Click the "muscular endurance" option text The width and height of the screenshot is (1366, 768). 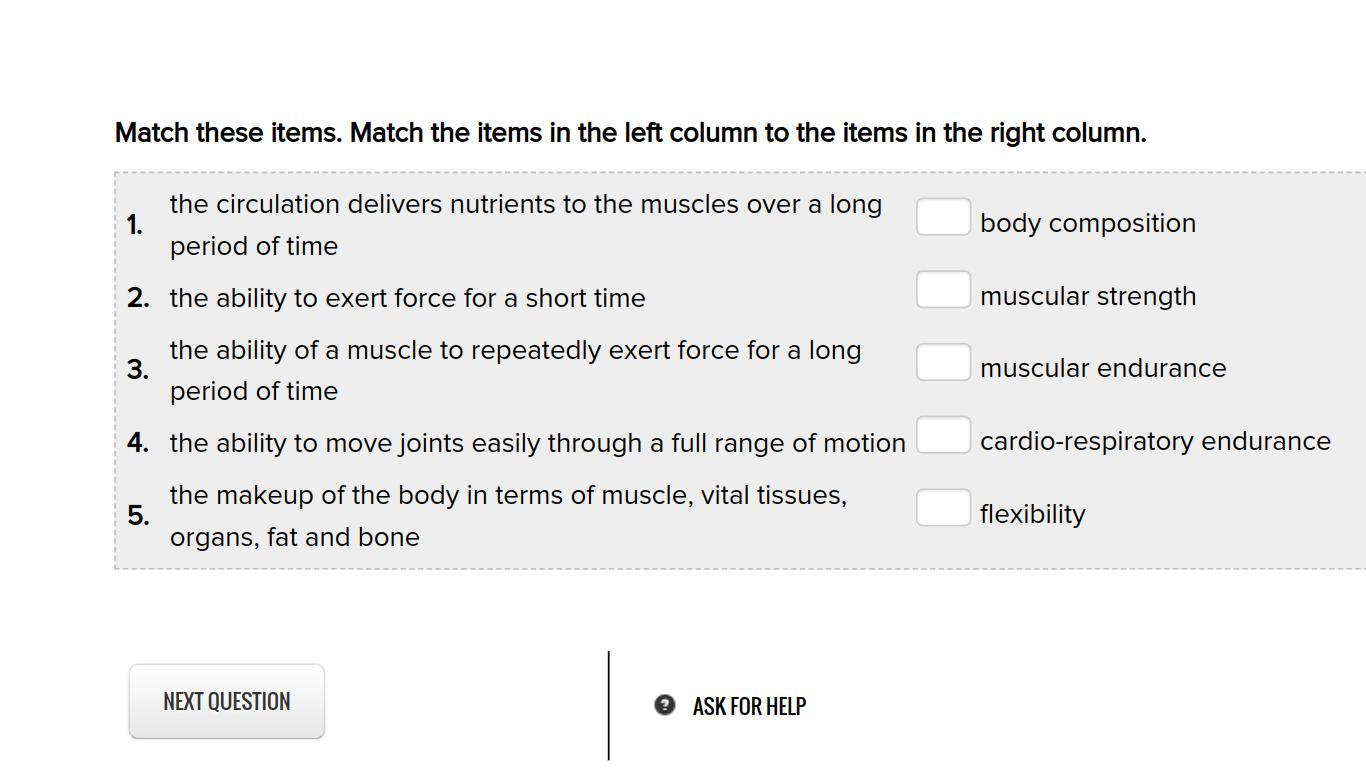(x=1102, y=368)
